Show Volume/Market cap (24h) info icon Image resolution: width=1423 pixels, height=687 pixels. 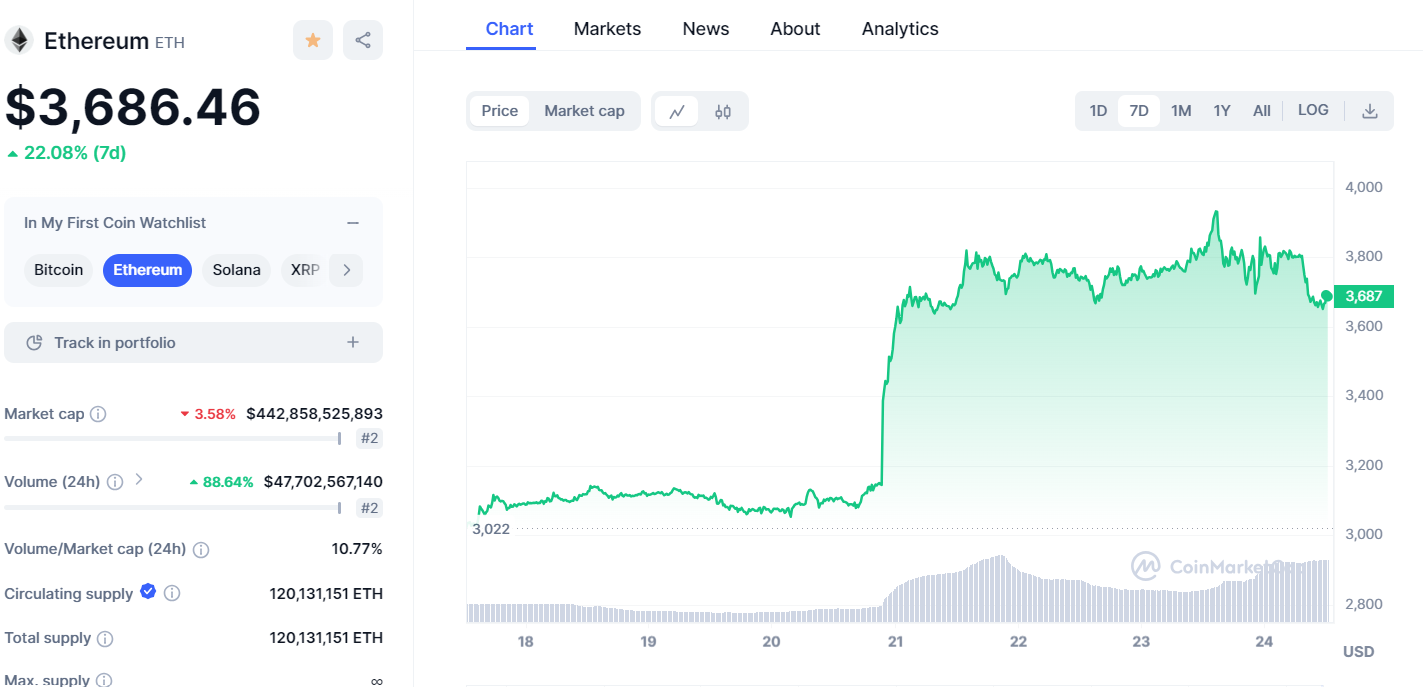[x=201, y=550]
